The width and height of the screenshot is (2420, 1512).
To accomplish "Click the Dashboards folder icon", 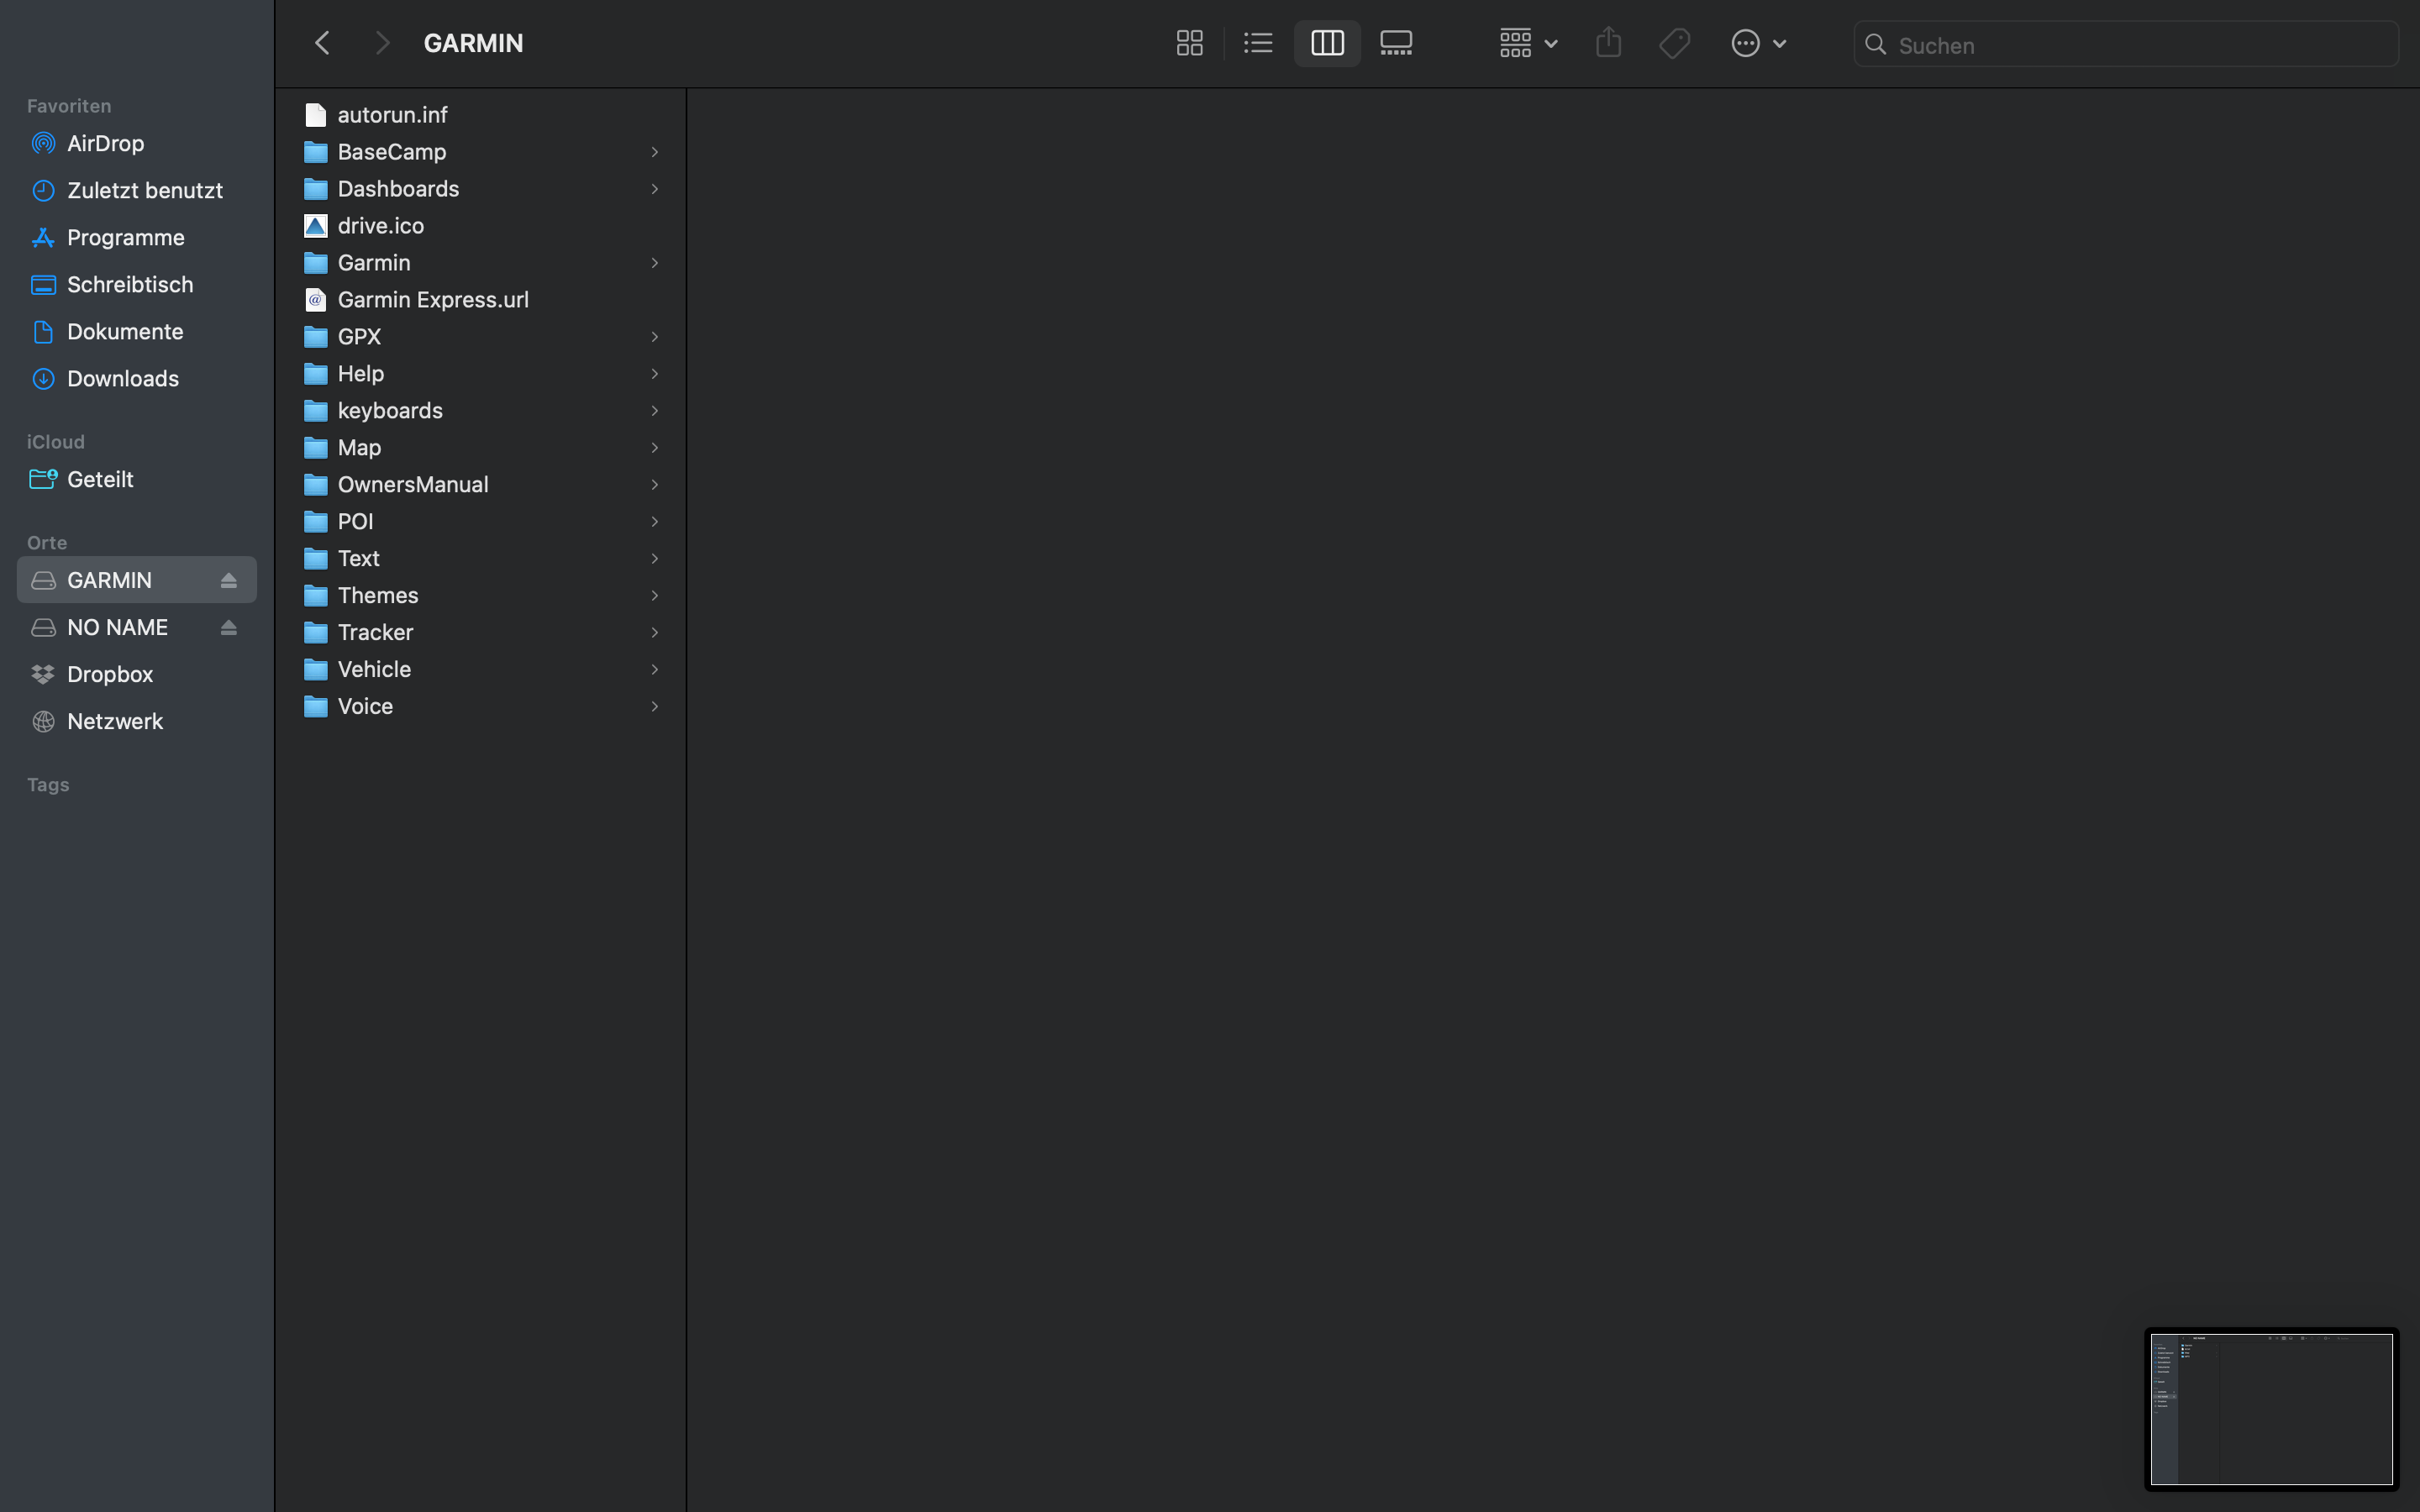I will click(315, 189).
